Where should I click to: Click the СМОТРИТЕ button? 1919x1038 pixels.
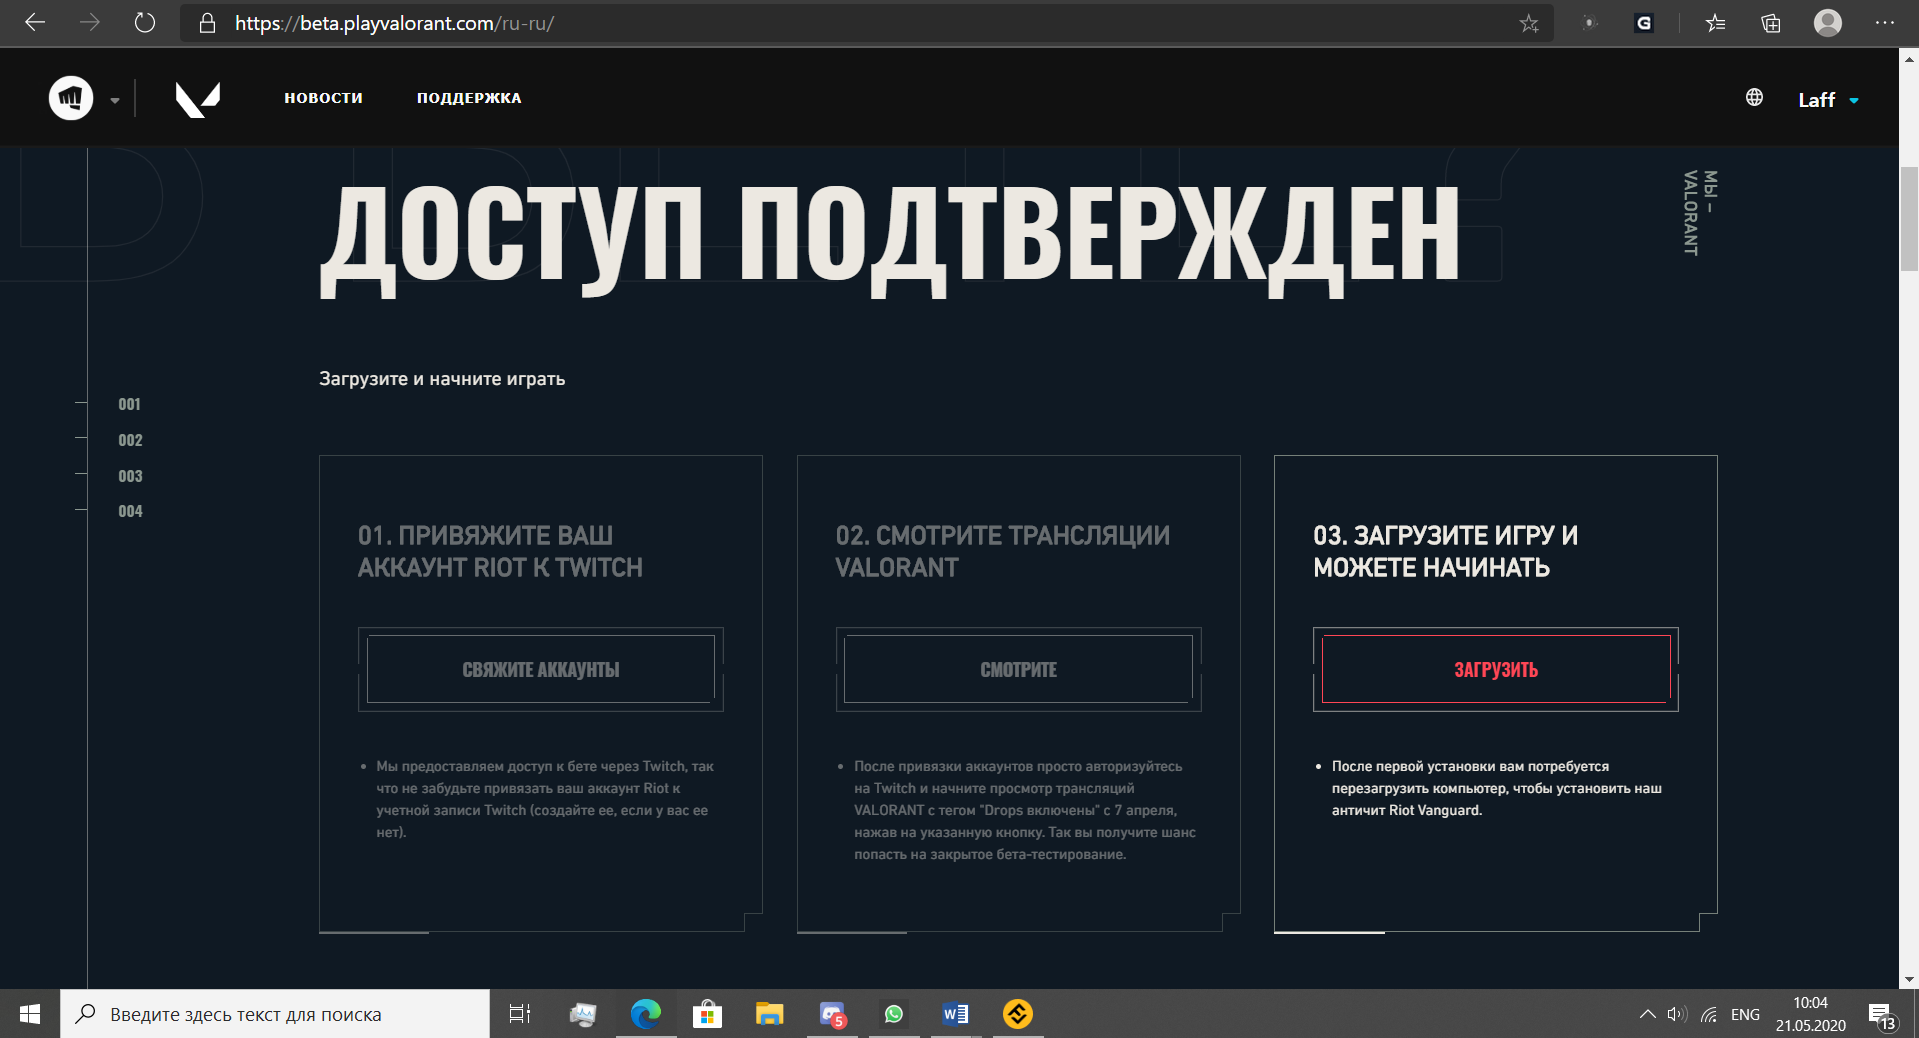coord(1018,669)
